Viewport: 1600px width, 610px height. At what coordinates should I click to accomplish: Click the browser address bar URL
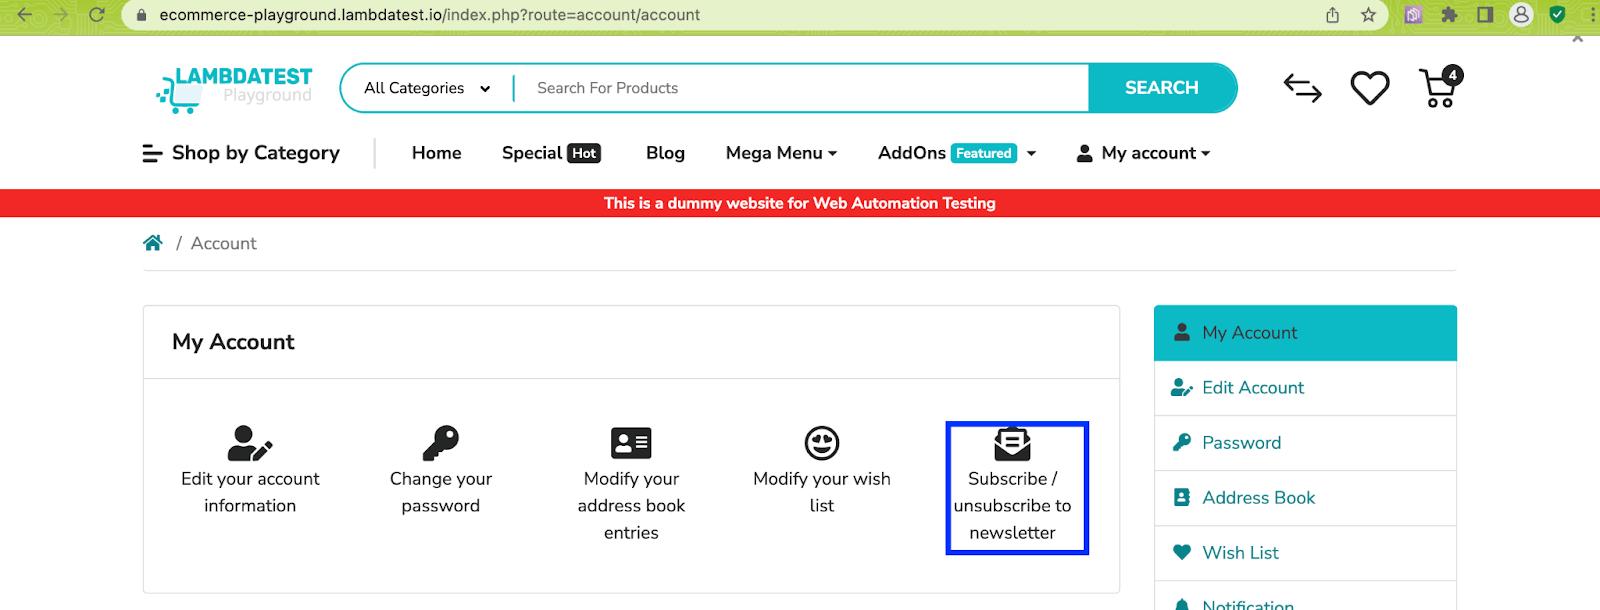click(430, 15)
